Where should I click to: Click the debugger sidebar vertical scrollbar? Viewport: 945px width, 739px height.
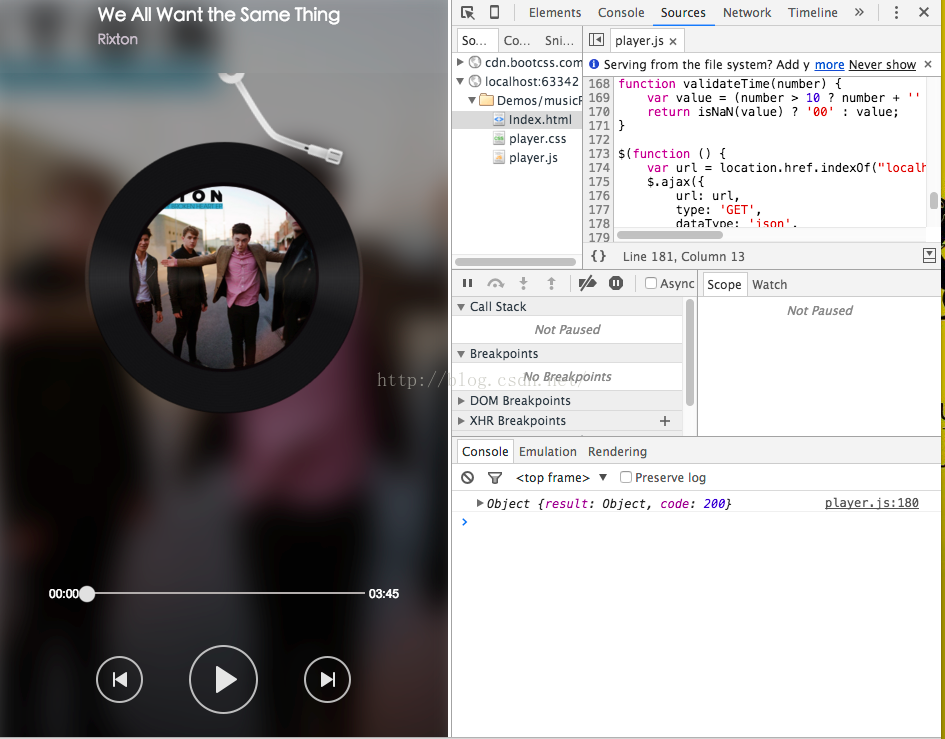coord(690,353)
